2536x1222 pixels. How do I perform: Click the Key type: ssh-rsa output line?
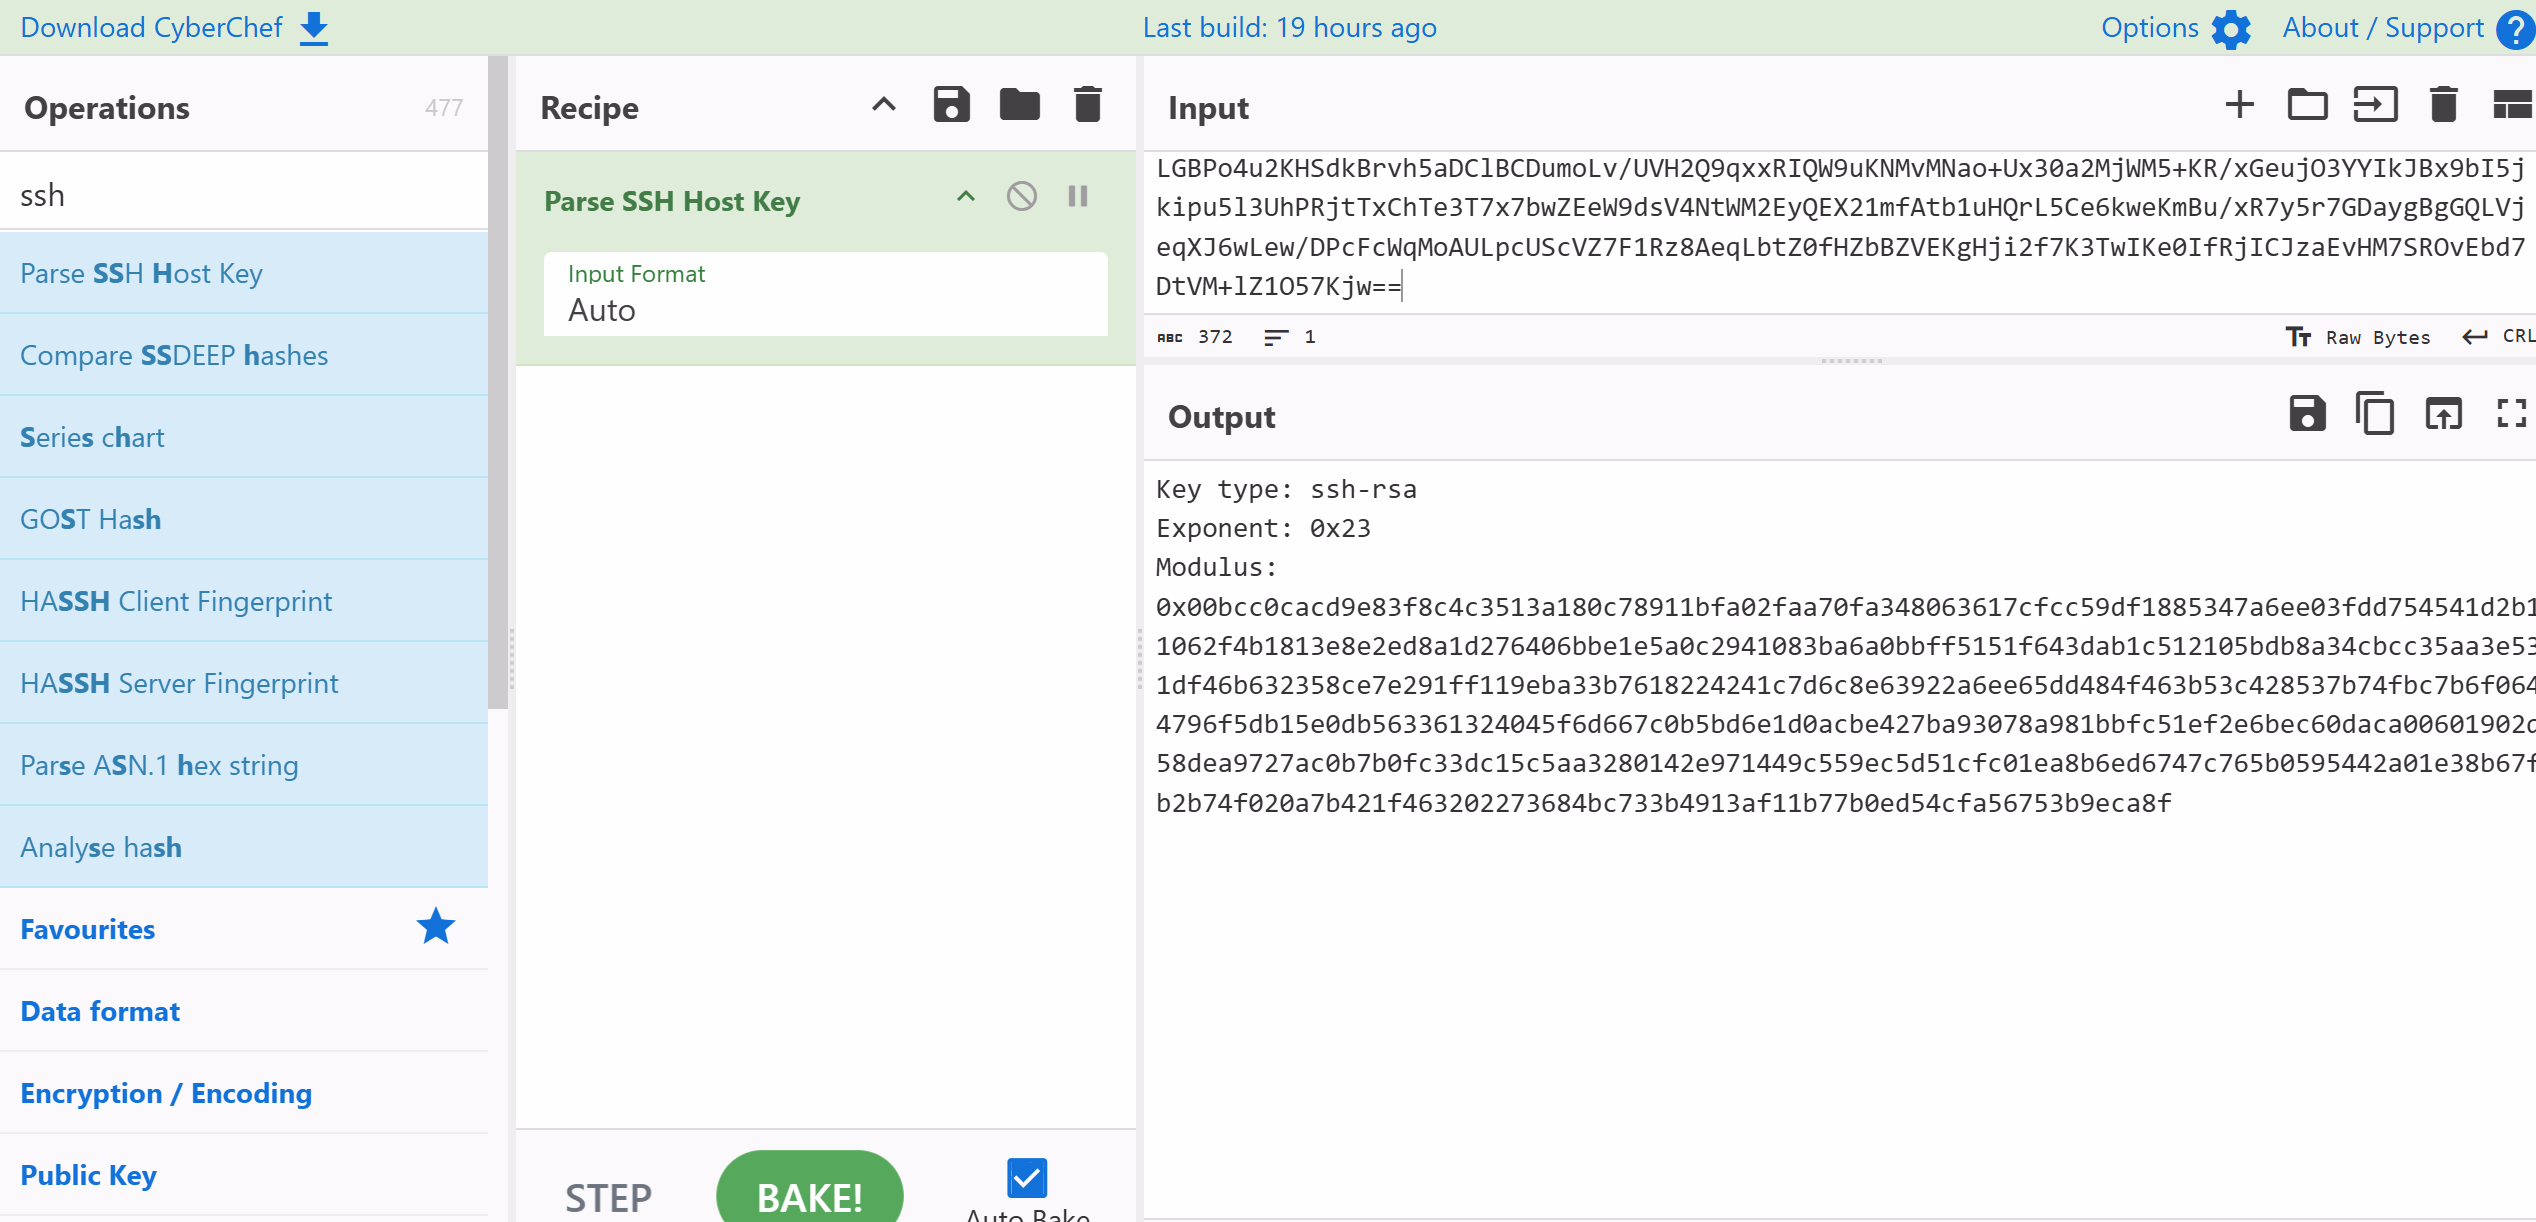click(x=1286, y=489)
